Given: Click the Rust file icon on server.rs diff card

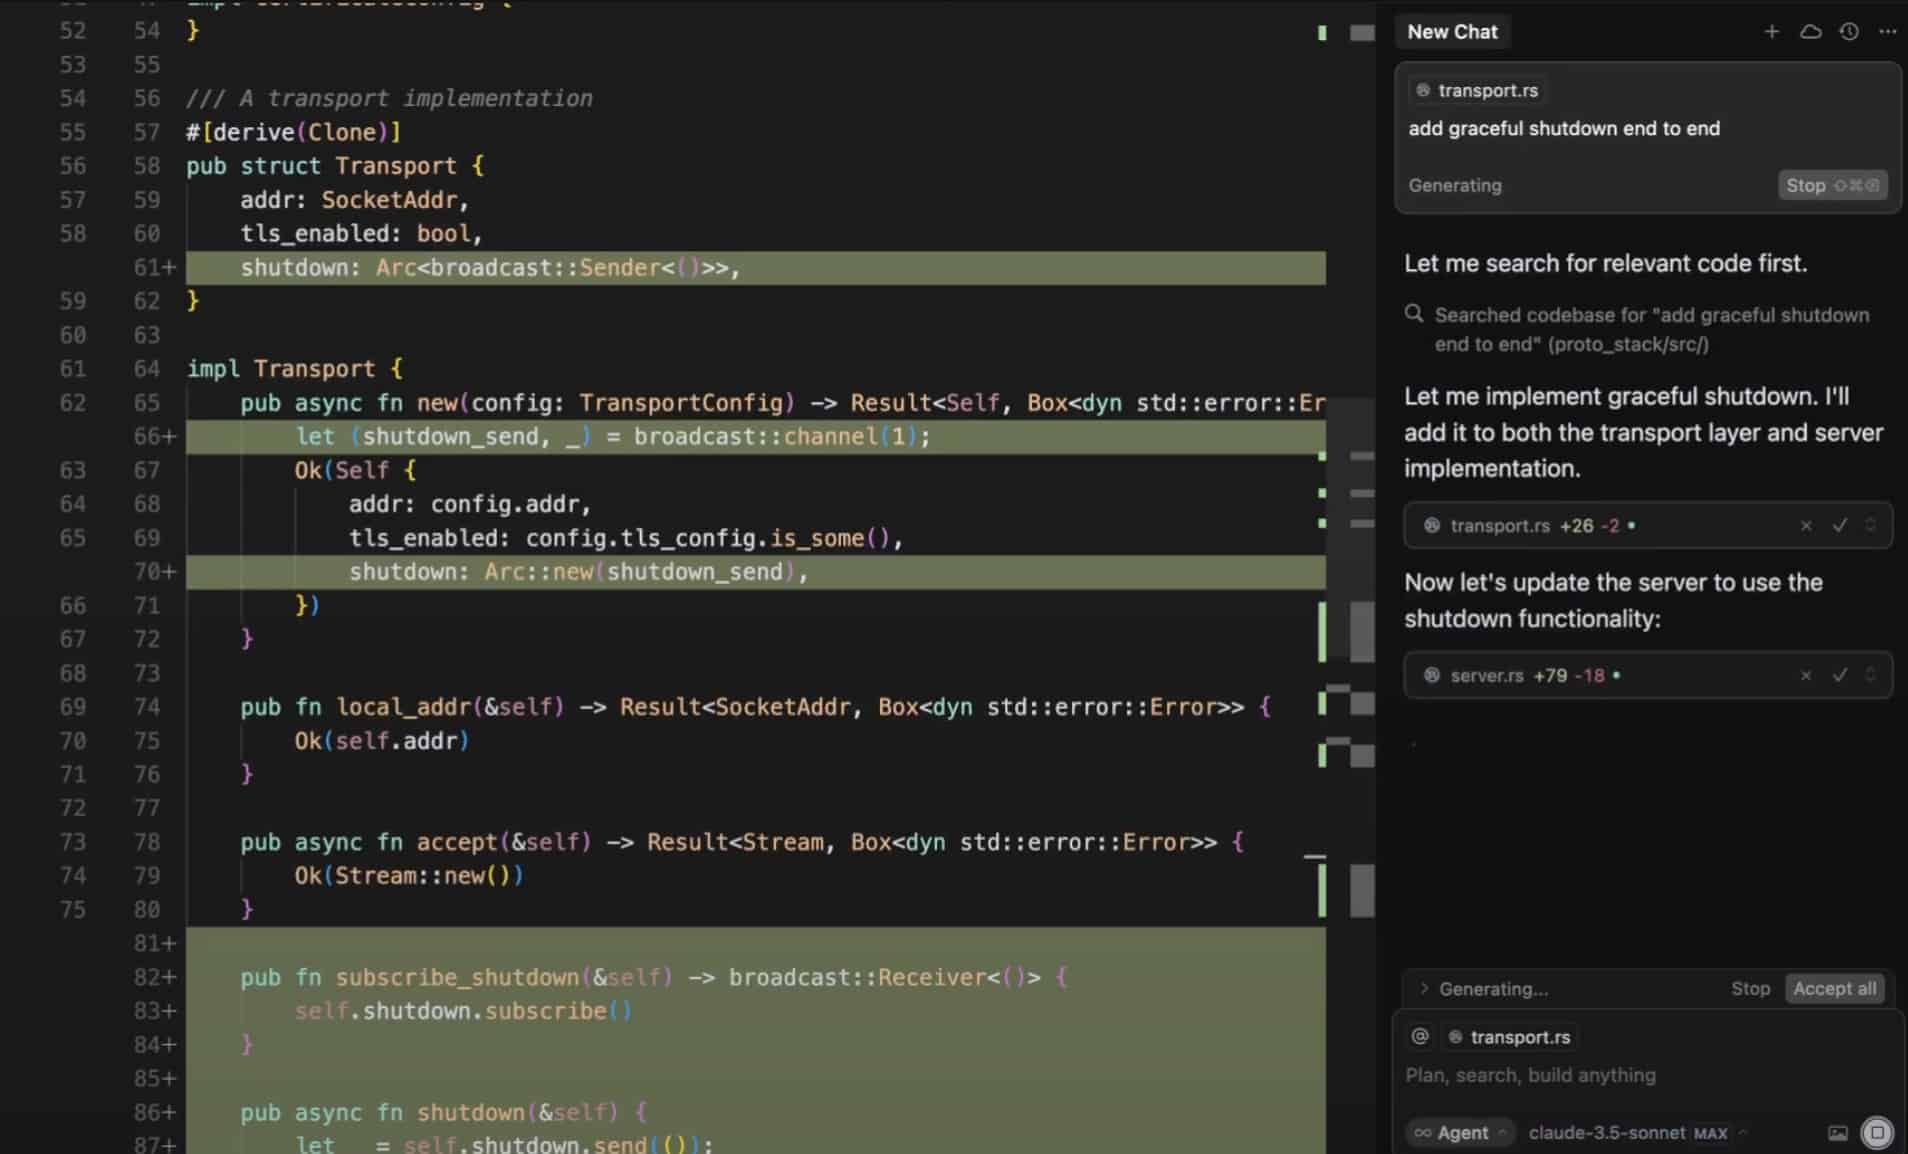Looking at the screenshot, I should pos(1432,676).
